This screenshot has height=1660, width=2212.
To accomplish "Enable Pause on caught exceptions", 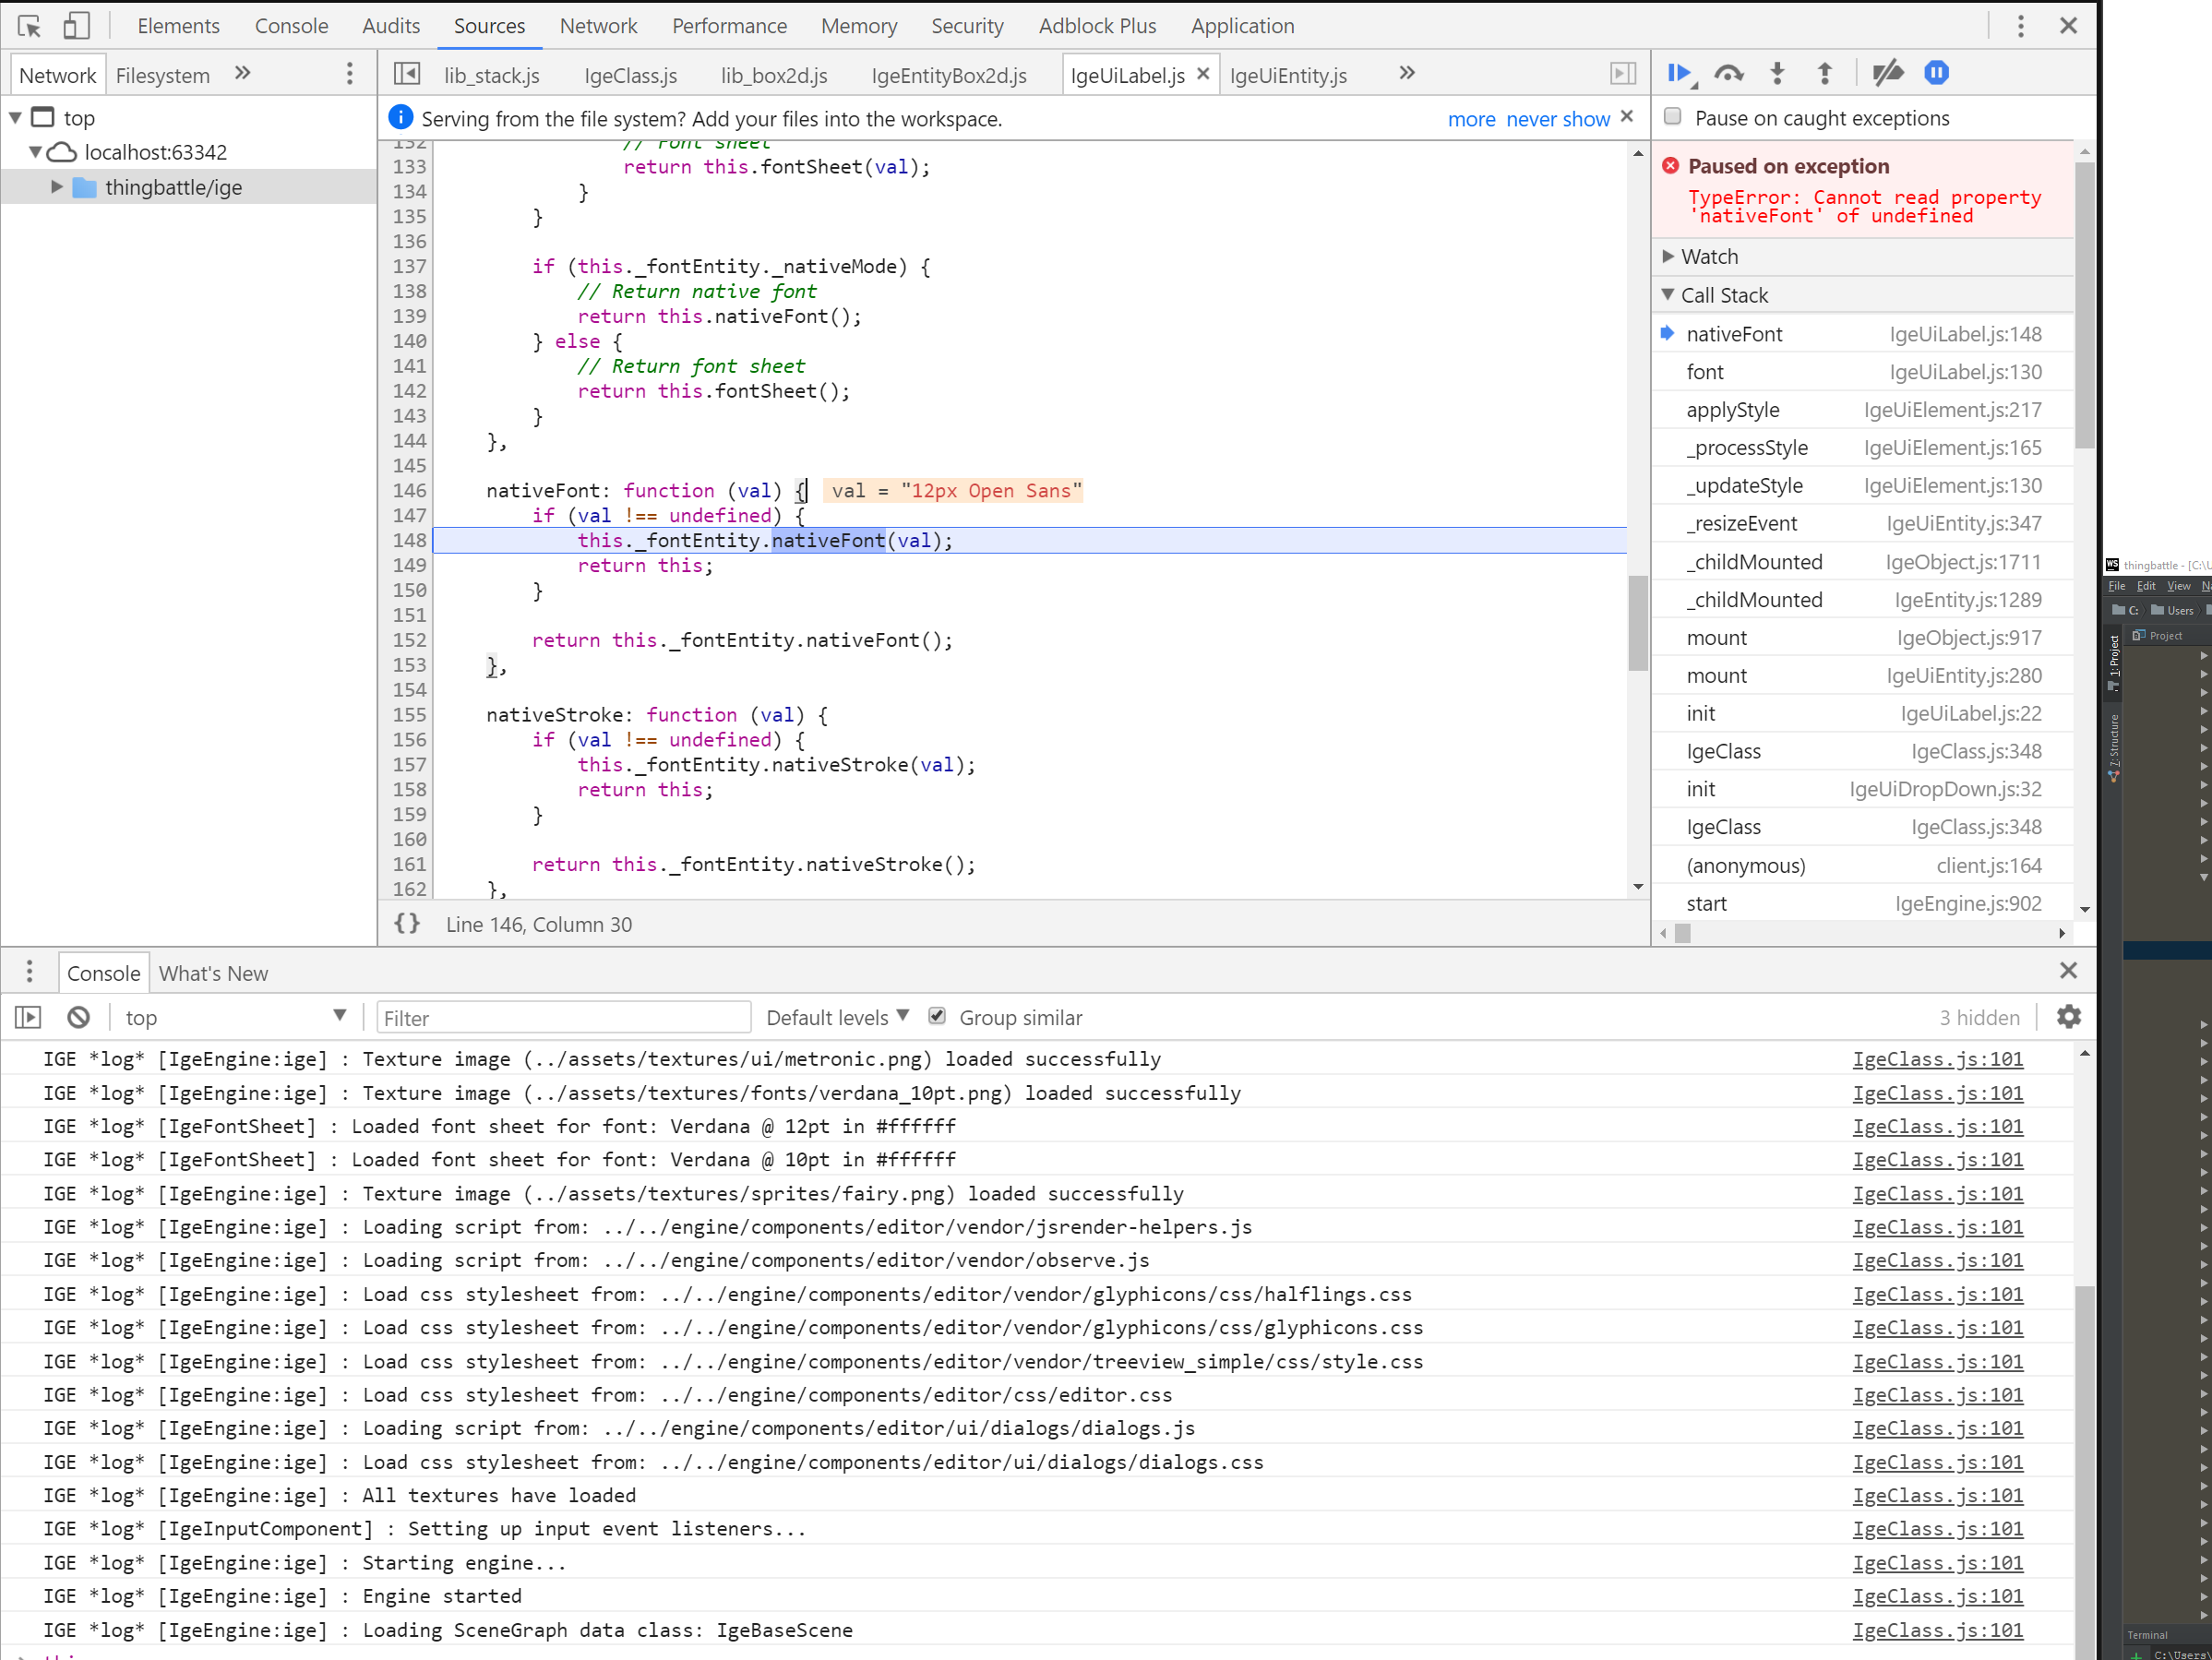I will click(1672, 117).
